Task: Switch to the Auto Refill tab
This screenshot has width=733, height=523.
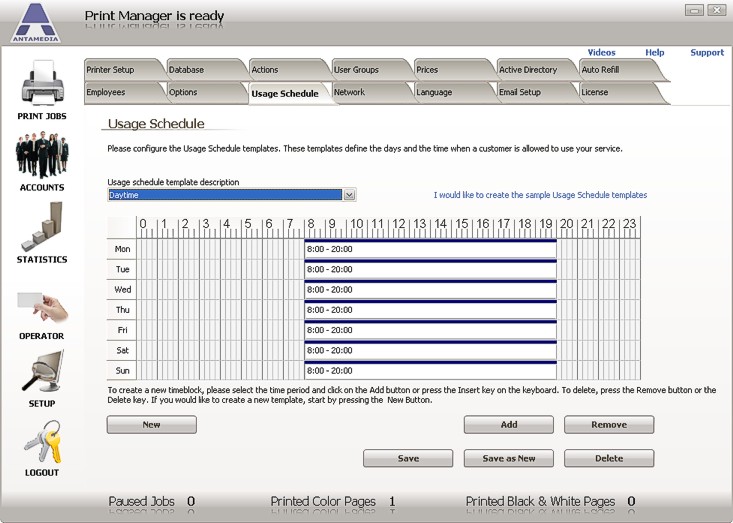Action: pos(617,70)
